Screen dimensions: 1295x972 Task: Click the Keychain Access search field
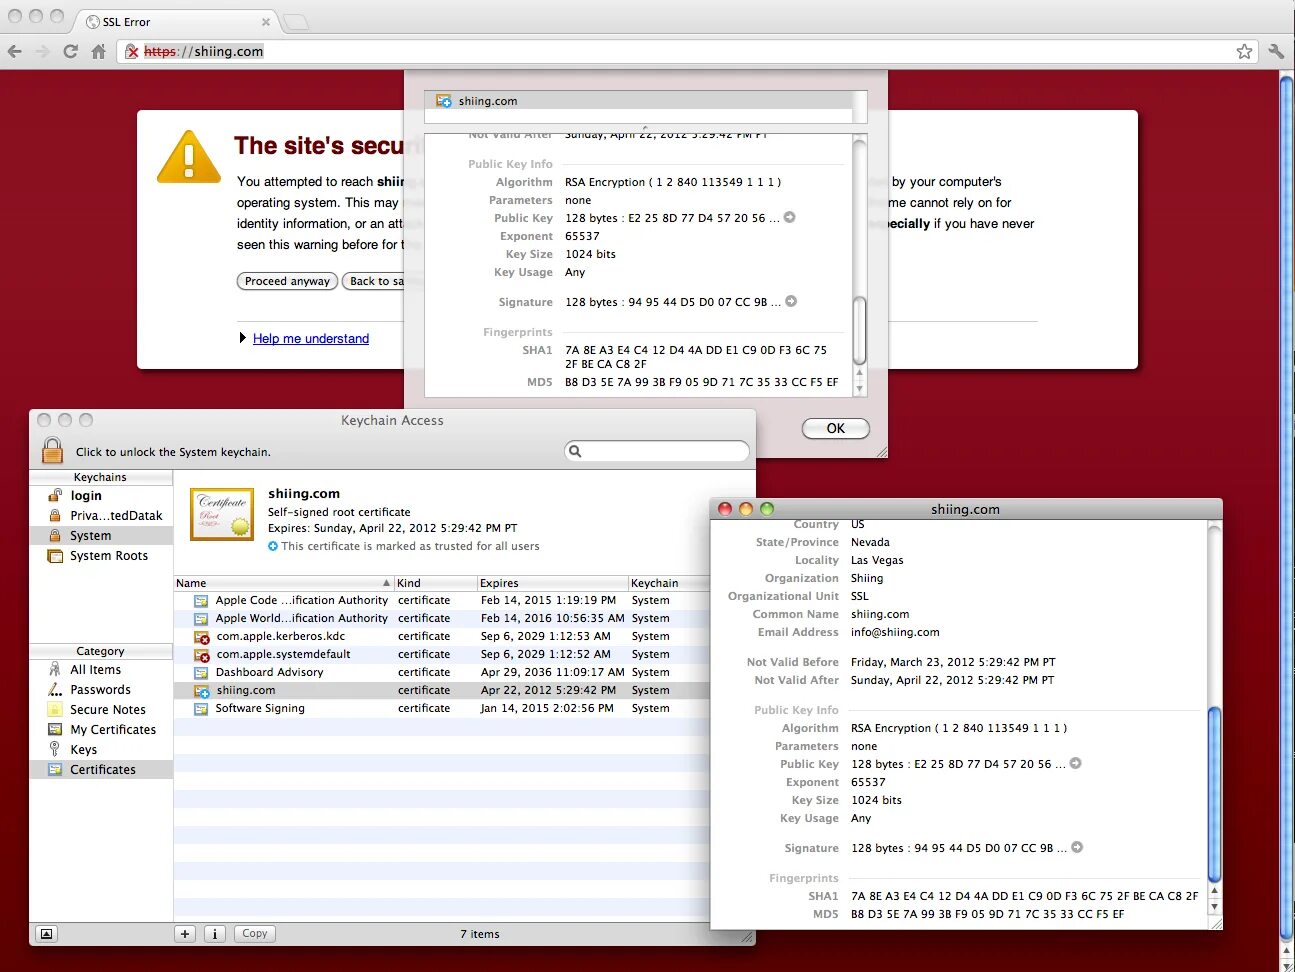click(657, 451)
